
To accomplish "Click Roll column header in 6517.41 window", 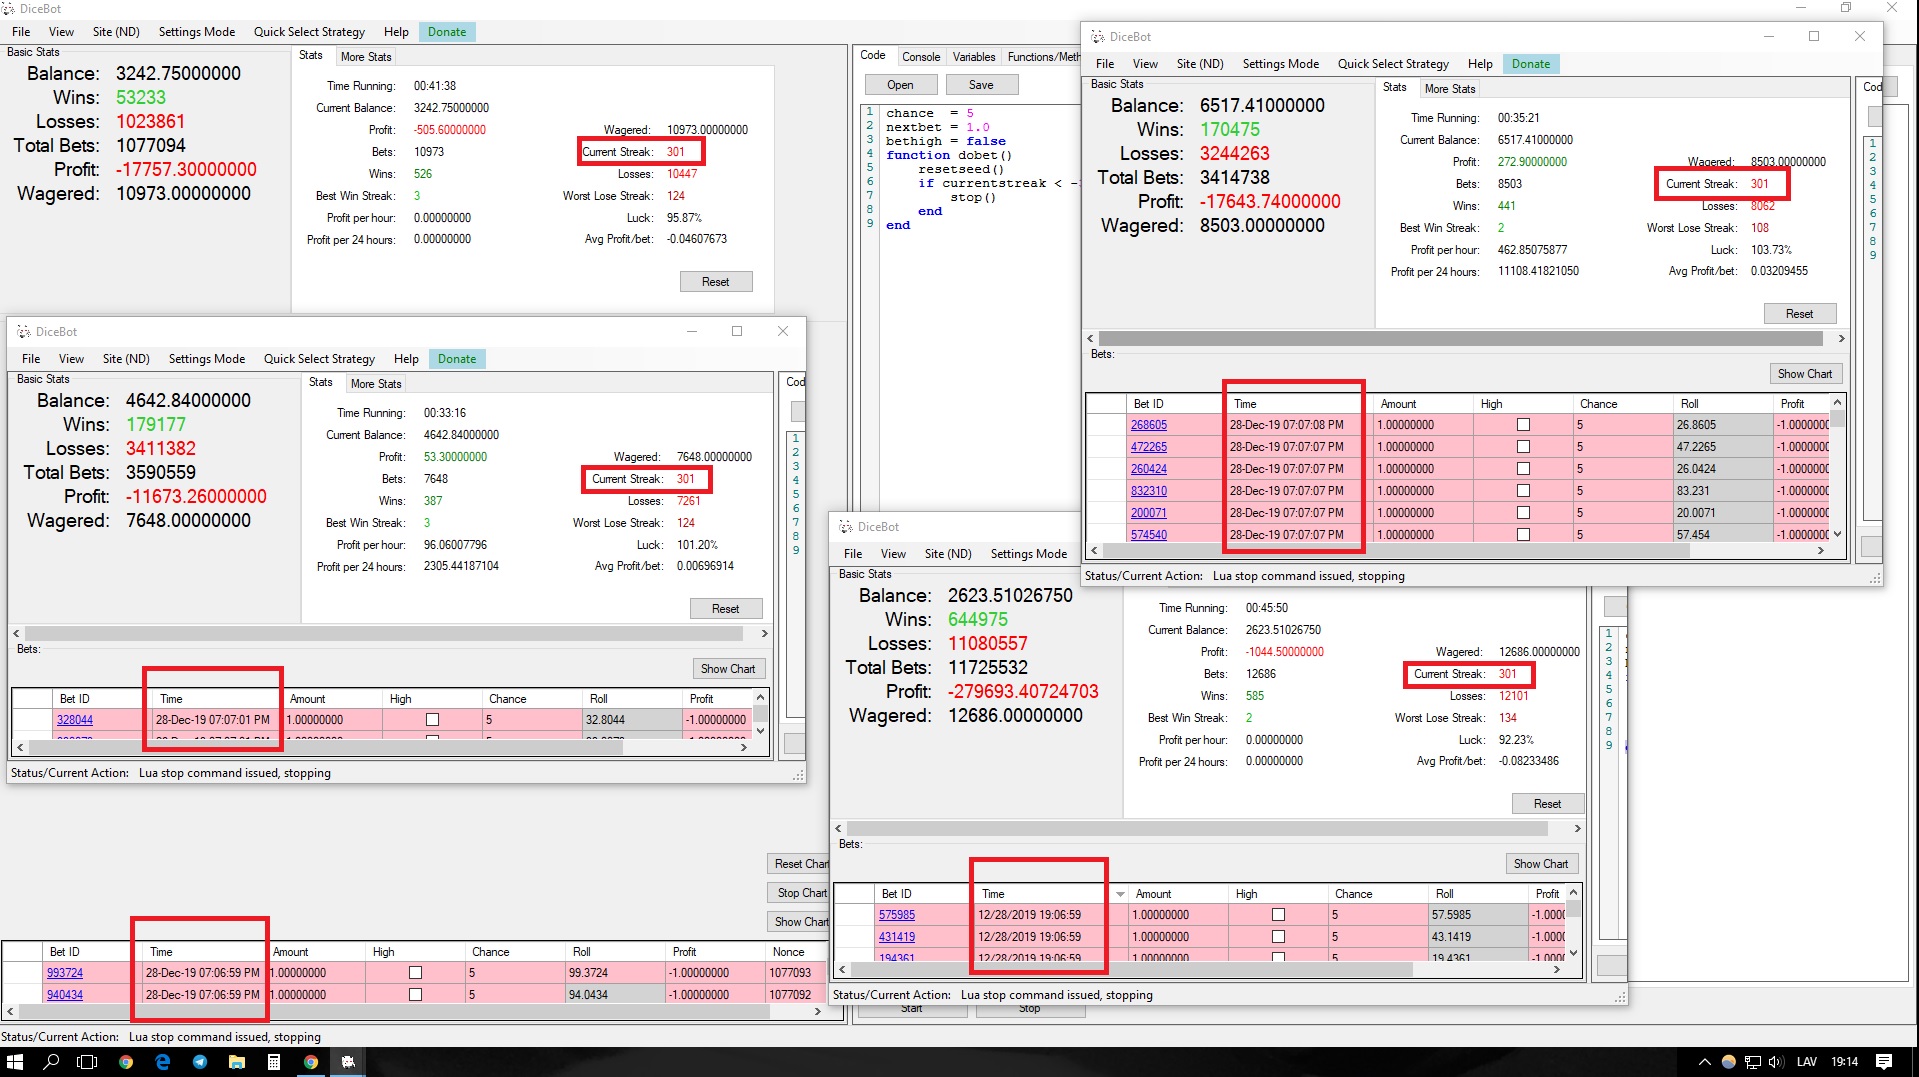I will pos(1722,404).
